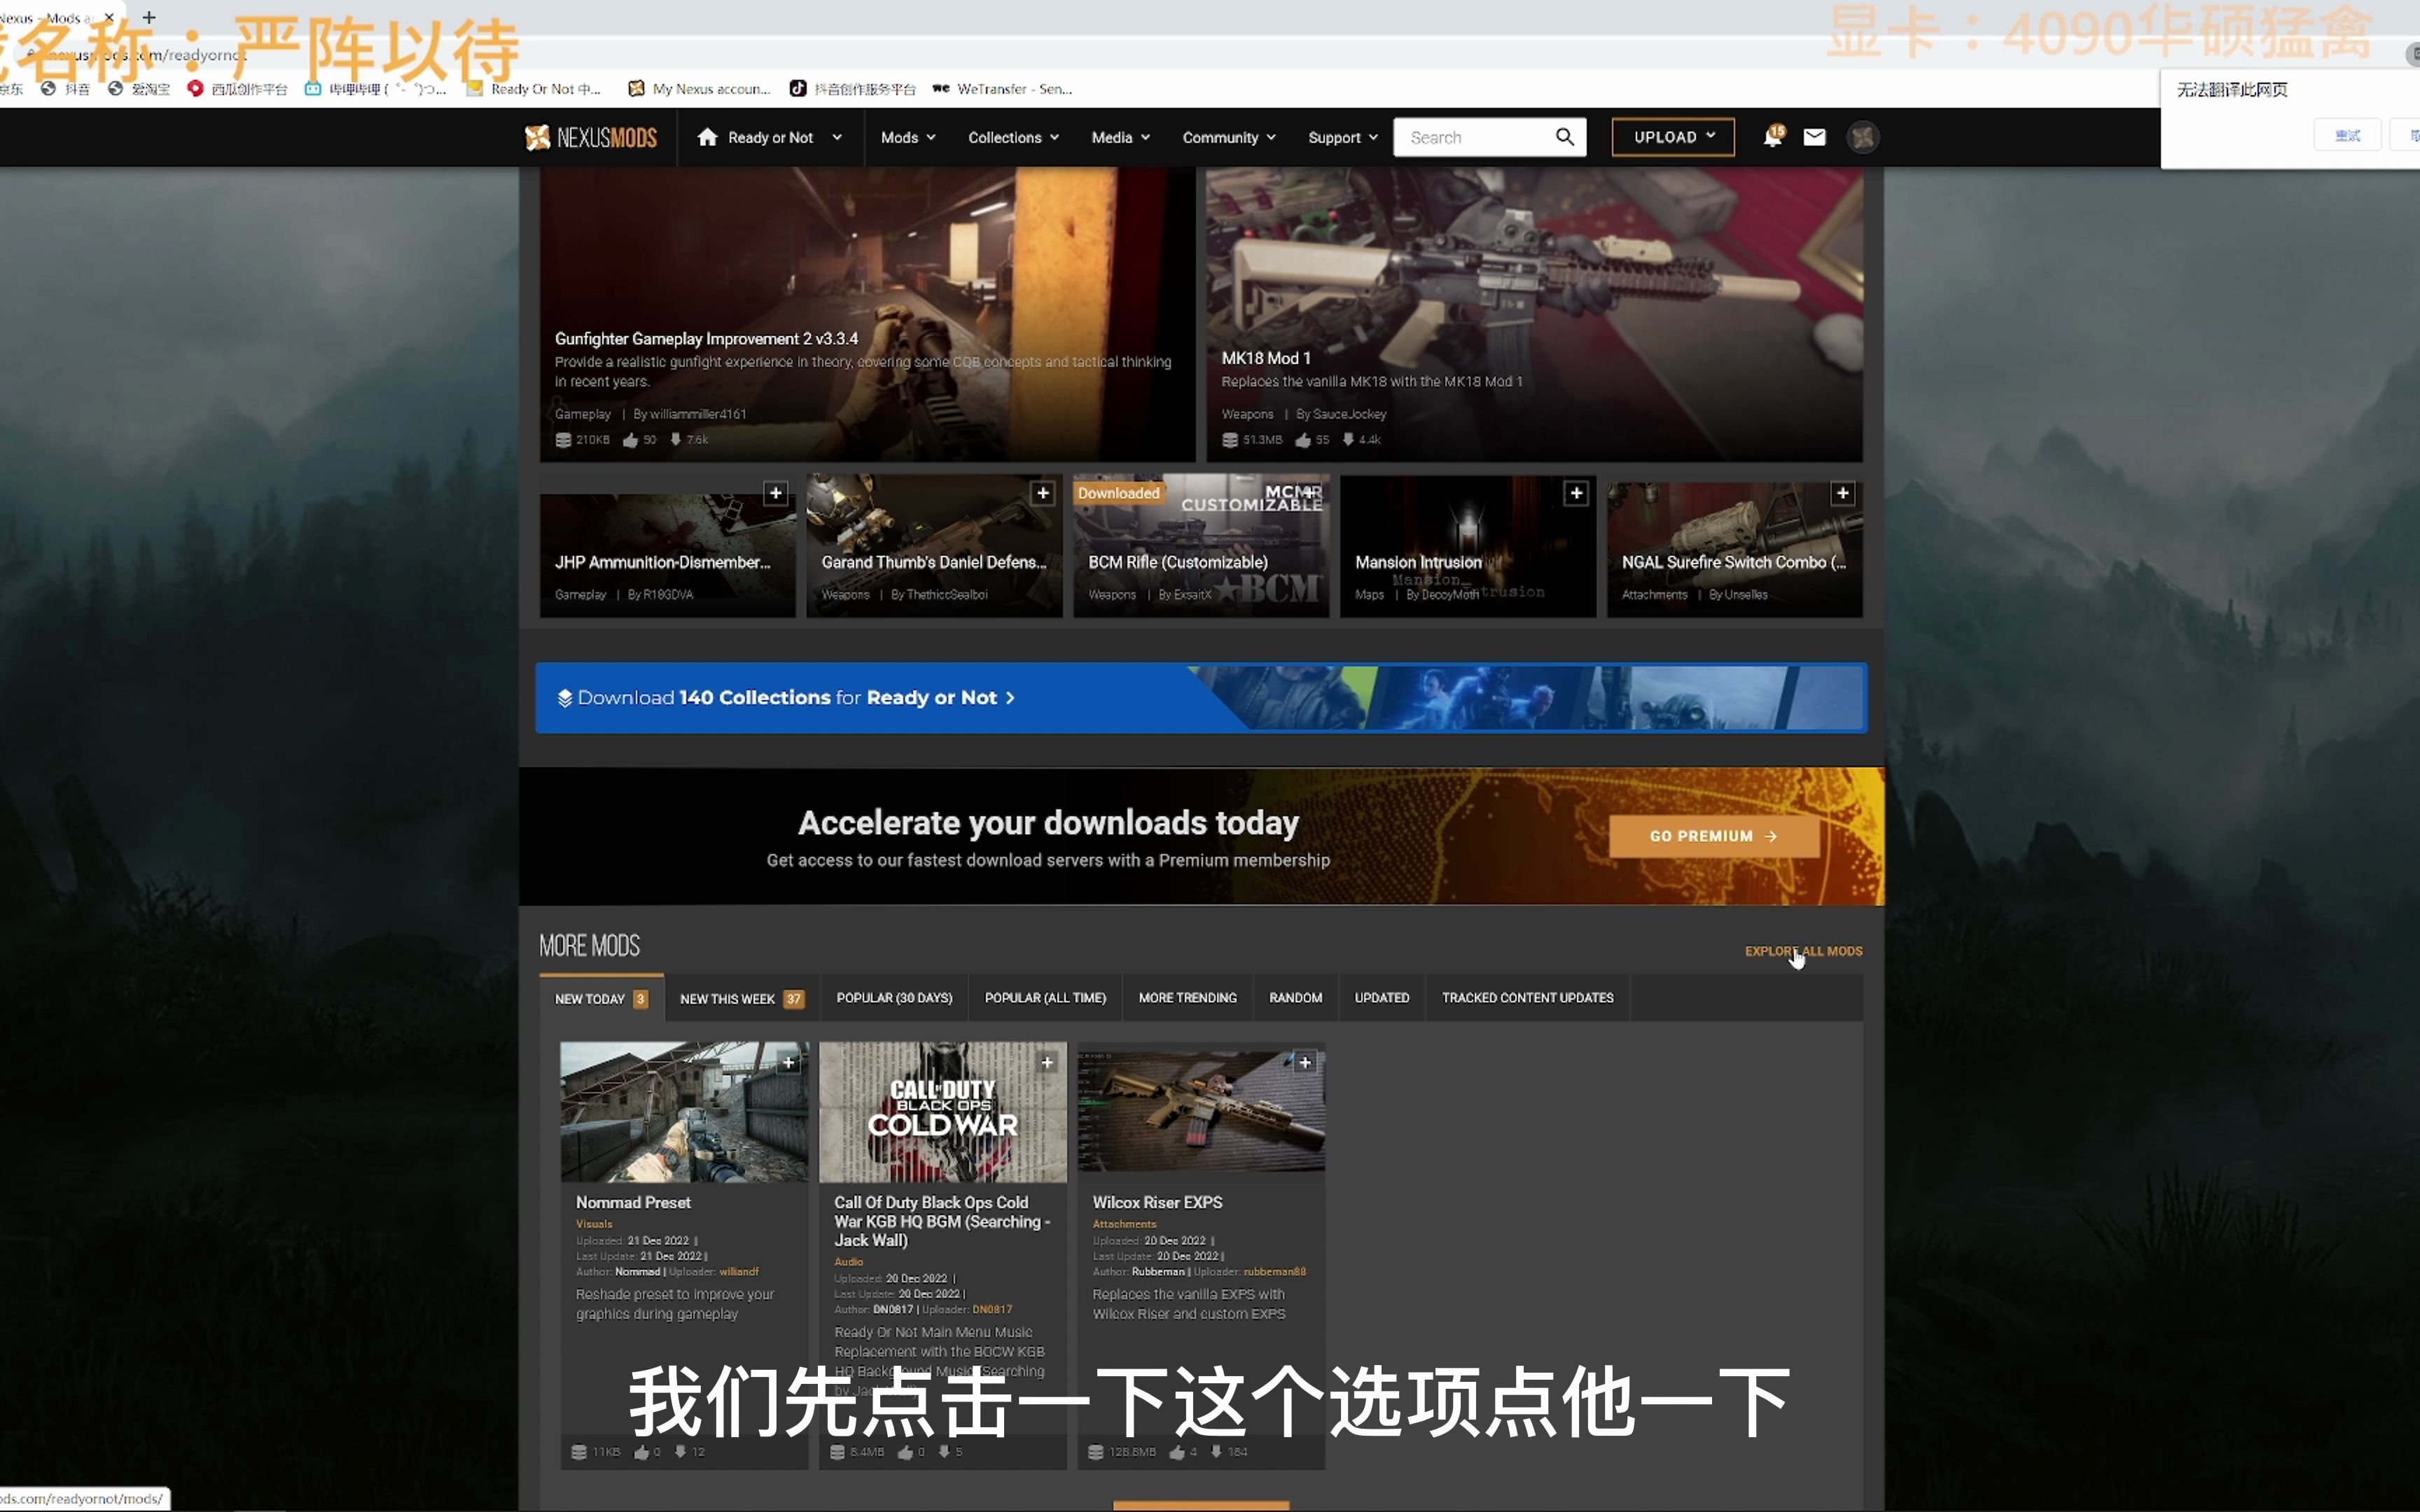2420x1512 pixels.
Task: Click endorsement thumbs-up on Gunfighter Gameplay Improvement
Action: 630,440
